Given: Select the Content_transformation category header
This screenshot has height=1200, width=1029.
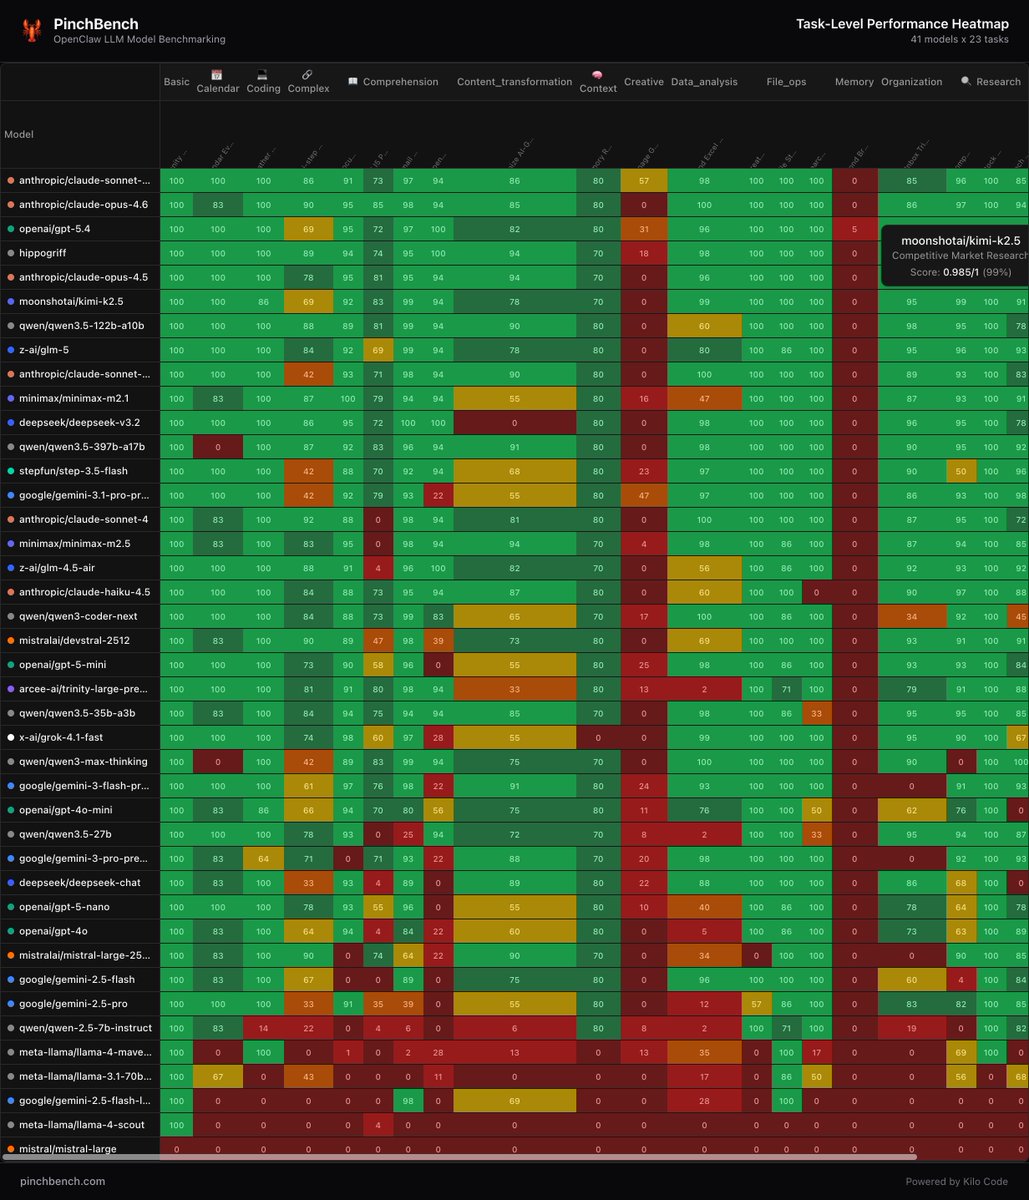Looking at the screenshot, I should tap(515, 82).
